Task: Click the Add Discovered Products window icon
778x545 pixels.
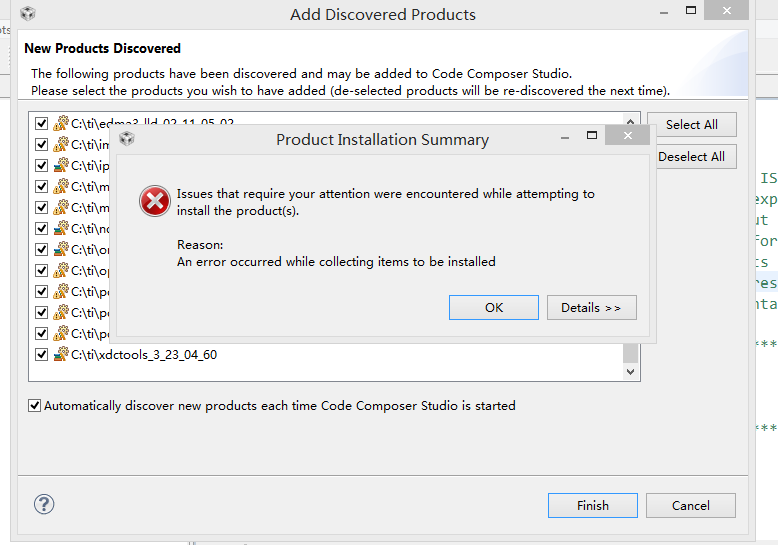Action: (28, 14)
